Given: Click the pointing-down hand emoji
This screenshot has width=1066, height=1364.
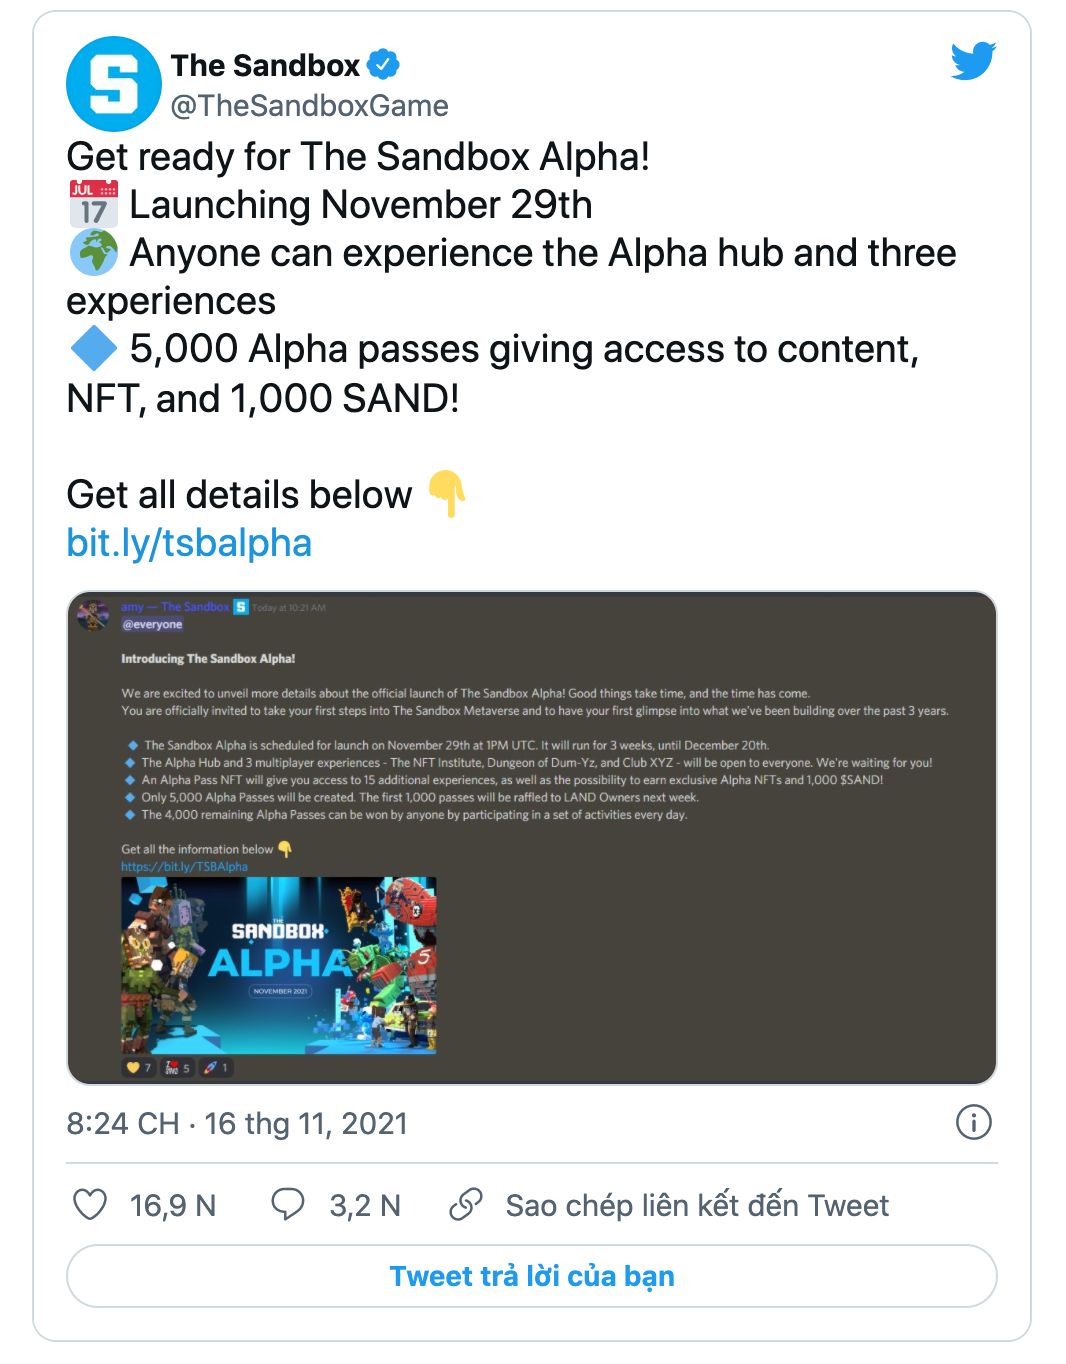Looking at the screenshot, I should click(446, 493).
